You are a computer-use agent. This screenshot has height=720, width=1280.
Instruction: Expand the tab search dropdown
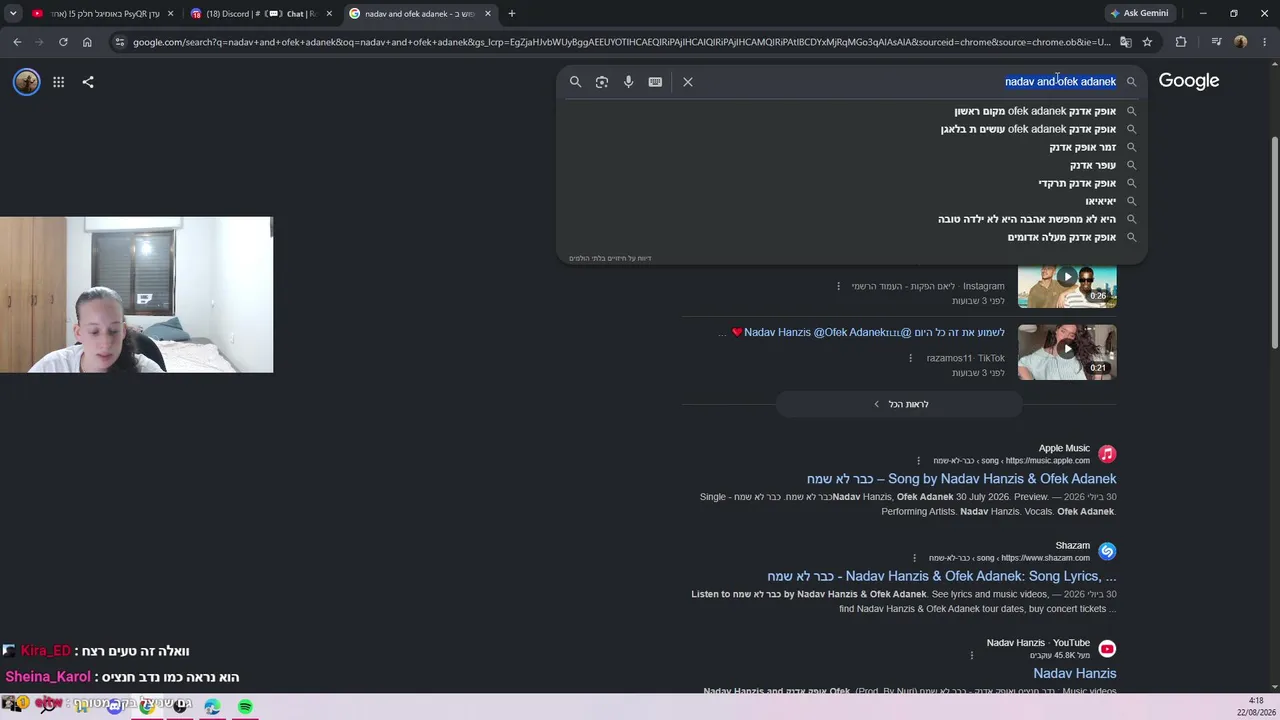[x=13, y=14]
